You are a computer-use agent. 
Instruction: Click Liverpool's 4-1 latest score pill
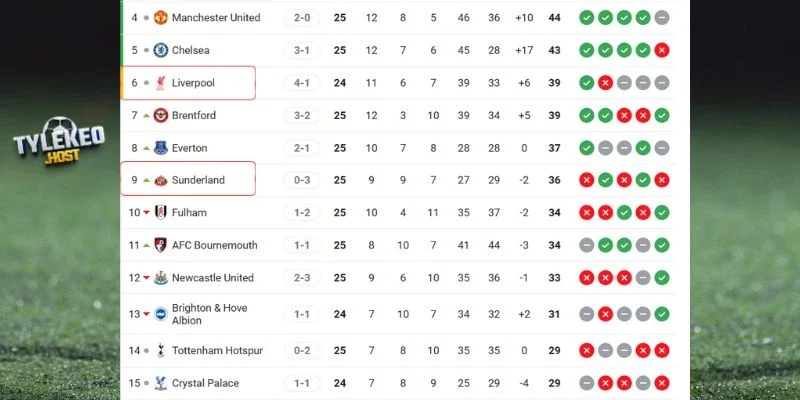301,83
